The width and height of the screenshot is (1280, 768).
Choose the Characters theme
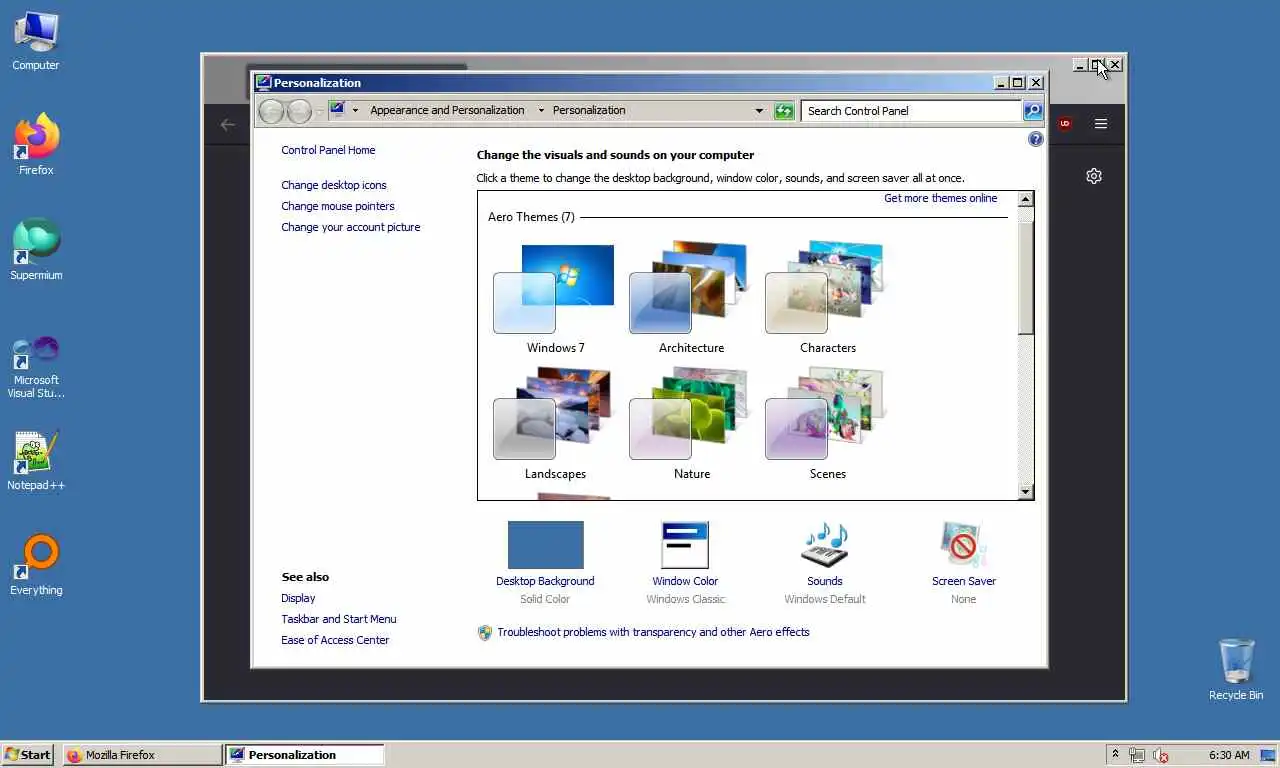827,297
